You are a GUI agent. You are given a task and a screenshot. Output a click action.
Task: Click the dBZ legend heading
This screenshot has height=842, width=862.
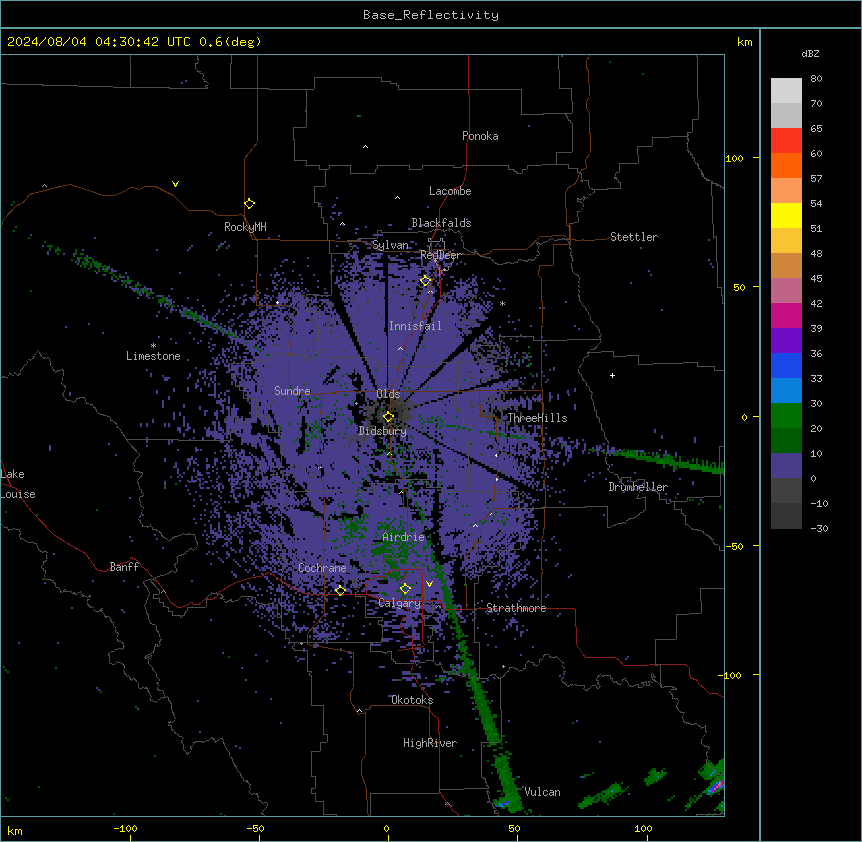tap(810, 53)
